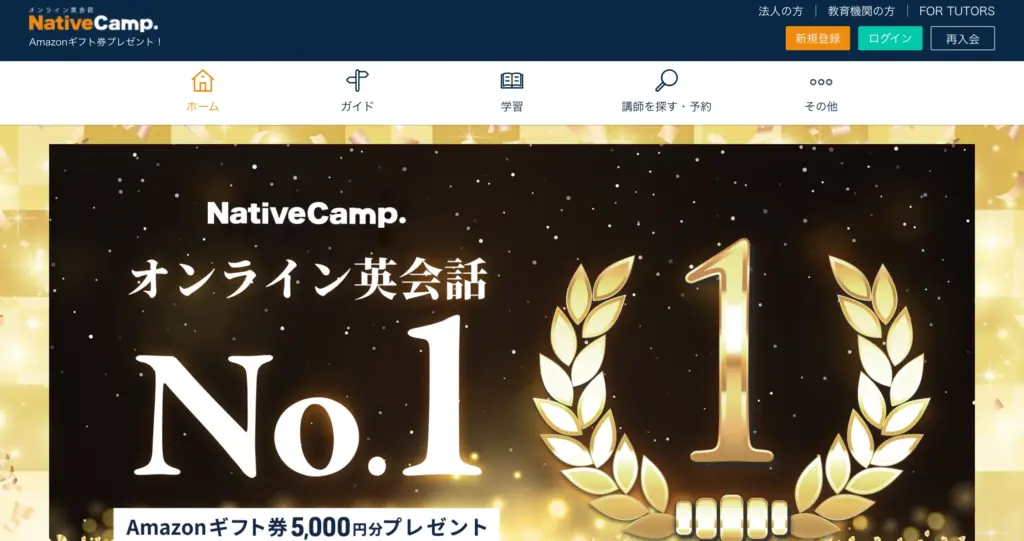The width and height of the screenshot is (1024, 541).
Task: Click Amazonギフト券5,000円分プレゼント banner strip
Action: tap(306, 525)
